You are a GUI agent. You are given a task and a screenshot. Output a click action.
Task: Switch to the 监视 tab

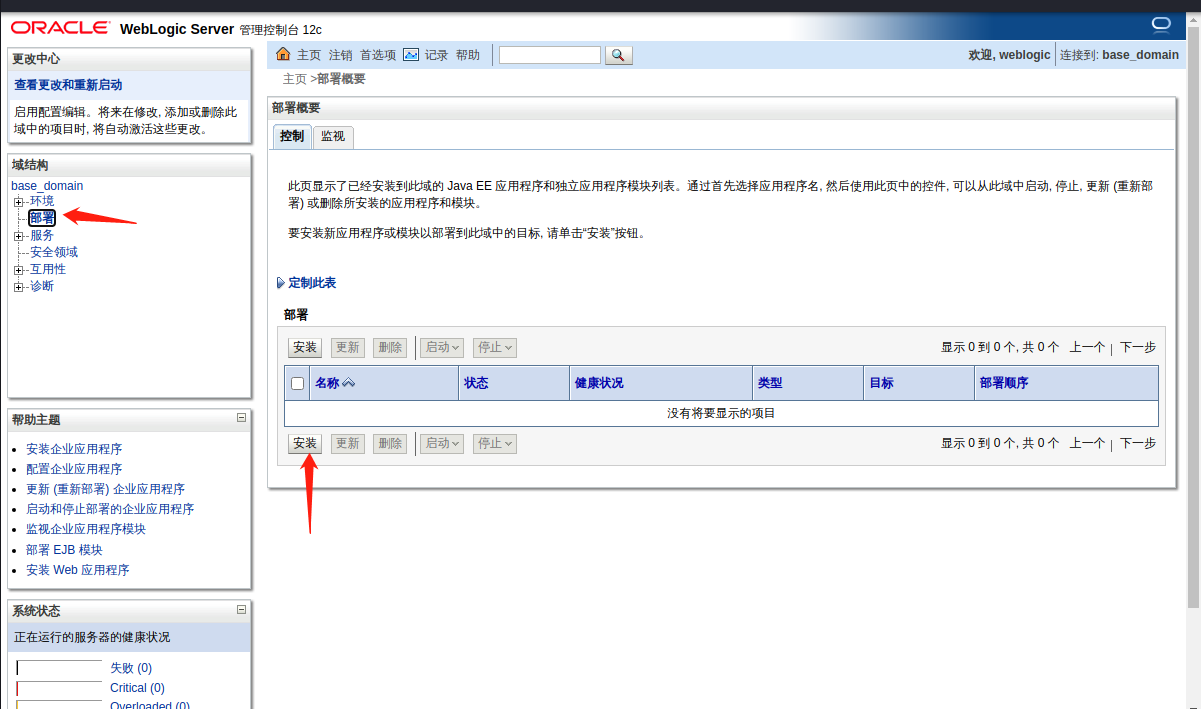click(x=333, y=136)
